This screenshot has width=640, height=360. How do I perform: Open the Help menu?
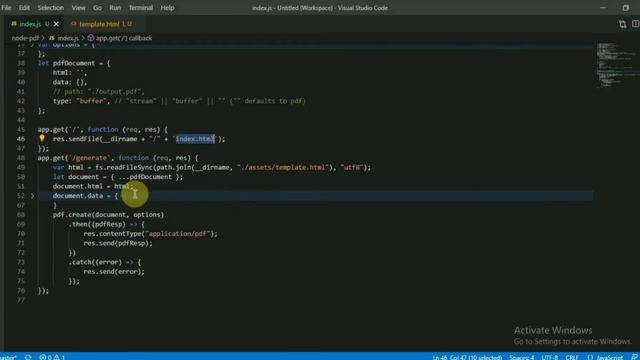point(167,8)
